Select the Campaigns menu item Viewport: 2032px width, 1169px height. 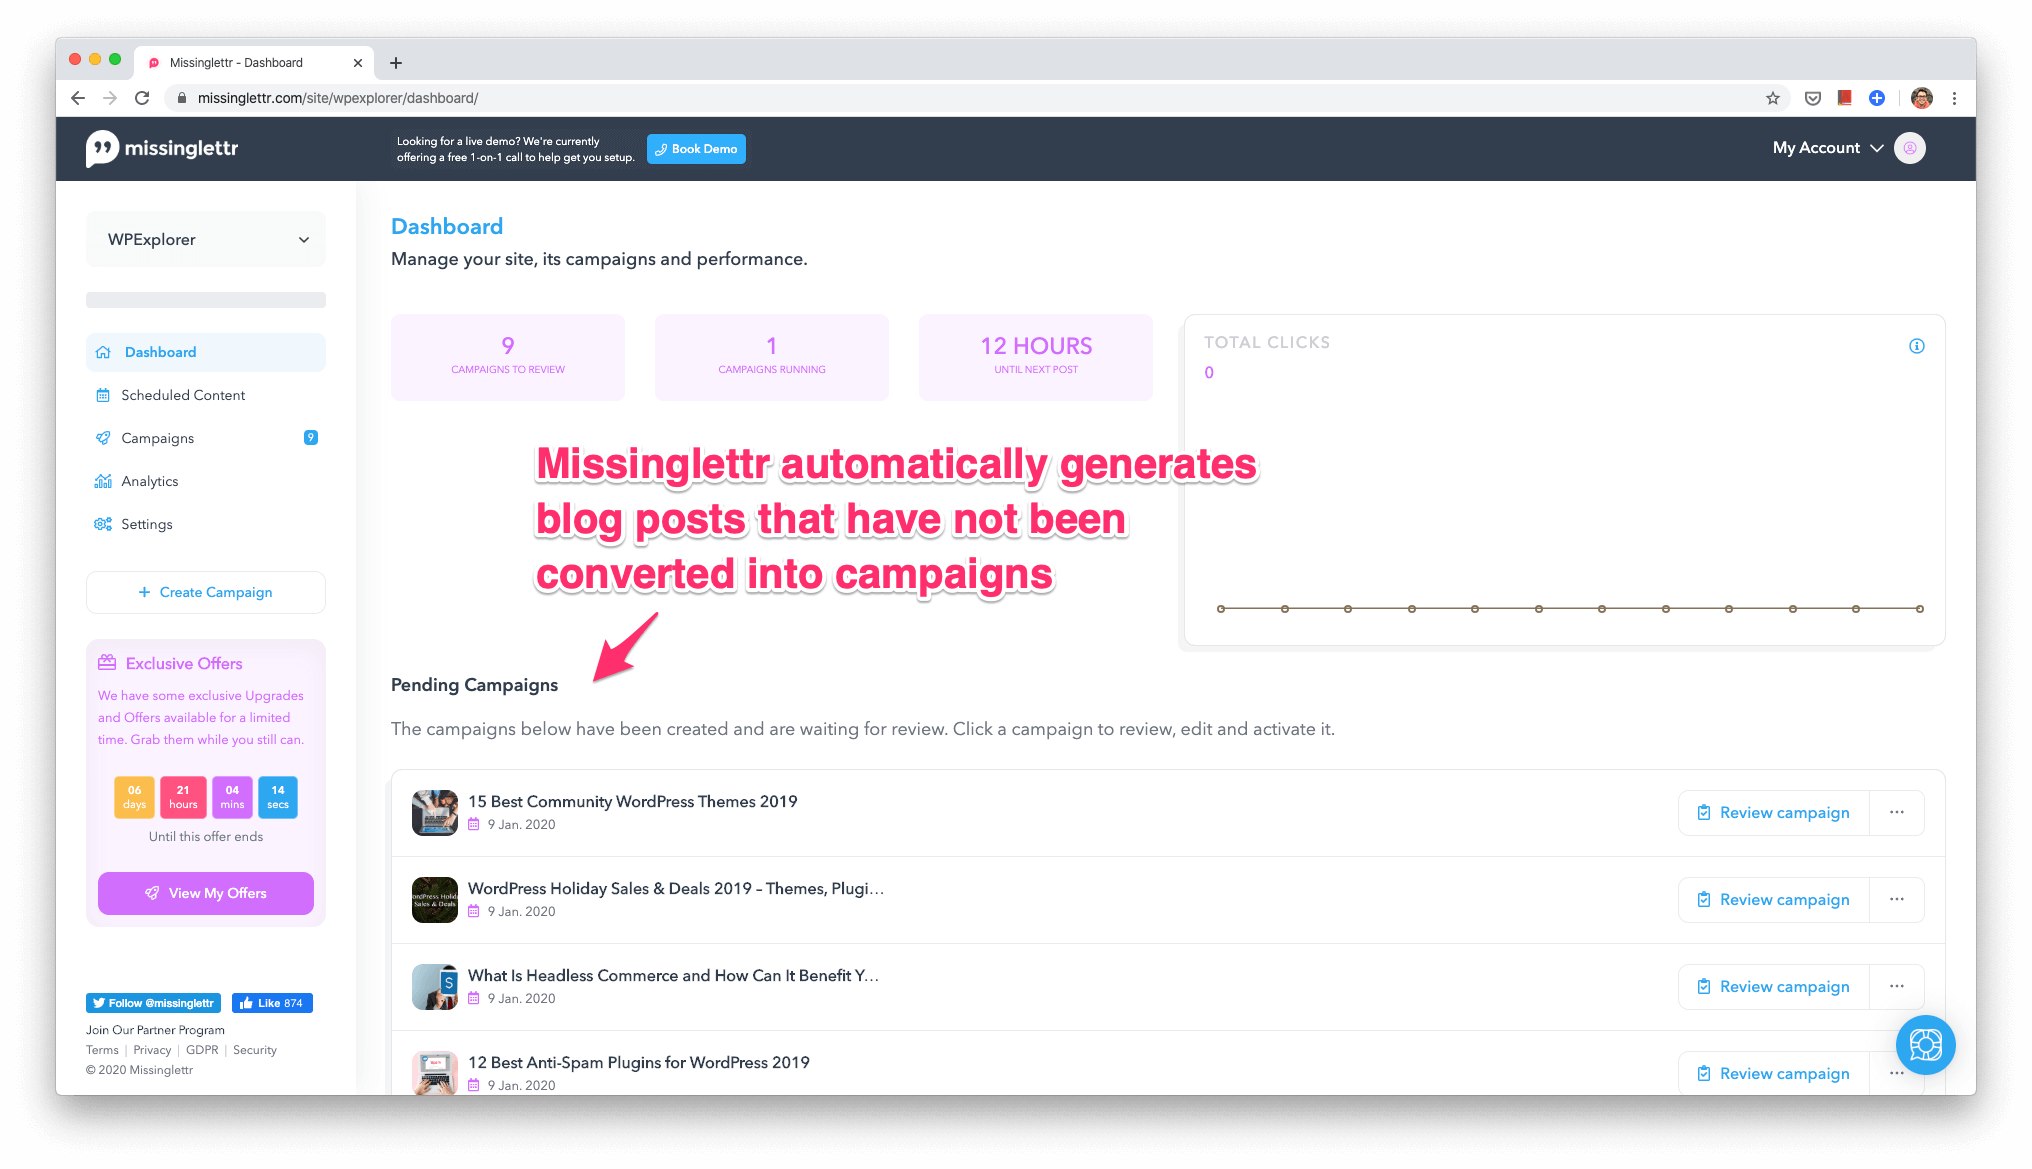(158, 437)
